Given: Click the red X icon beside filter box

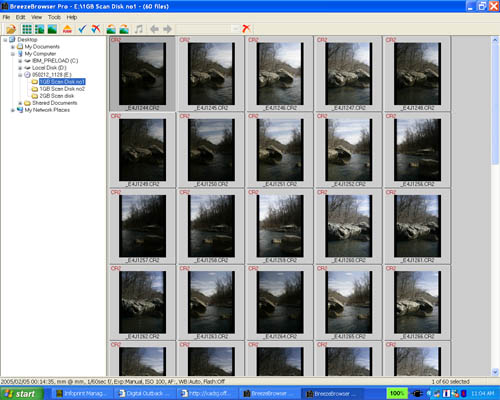Looking at the screenshot, I should tap(246, 29).
